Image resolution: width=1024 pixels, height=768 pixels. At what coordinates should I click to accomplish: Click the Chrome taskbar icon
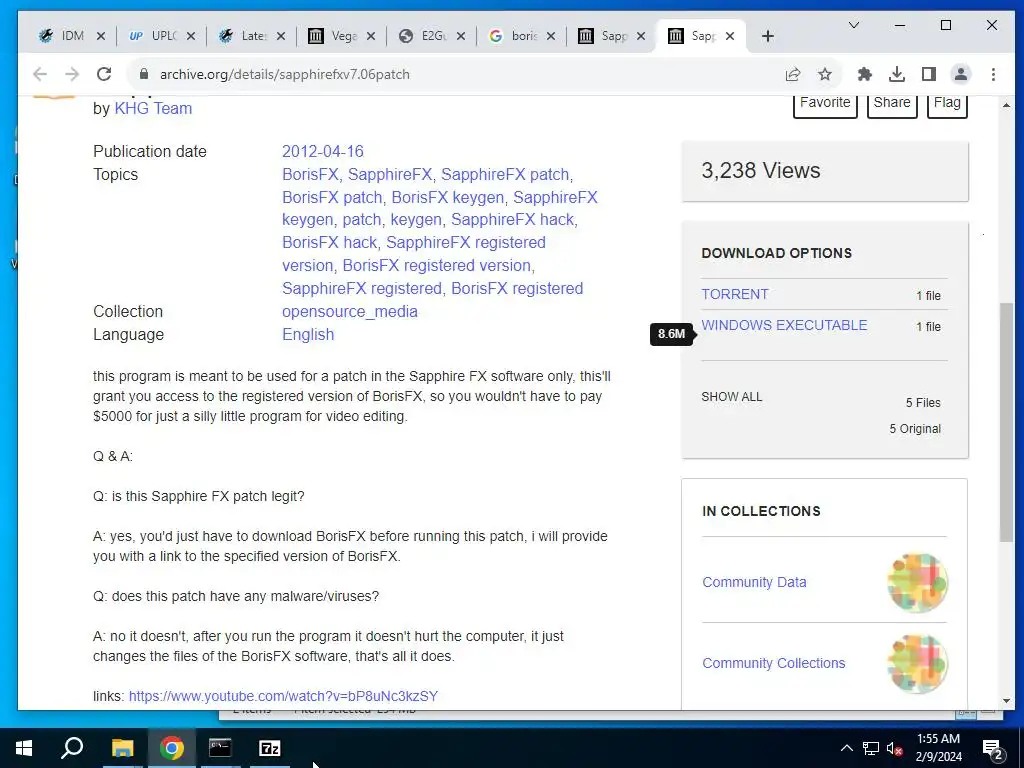pos(171,748)
